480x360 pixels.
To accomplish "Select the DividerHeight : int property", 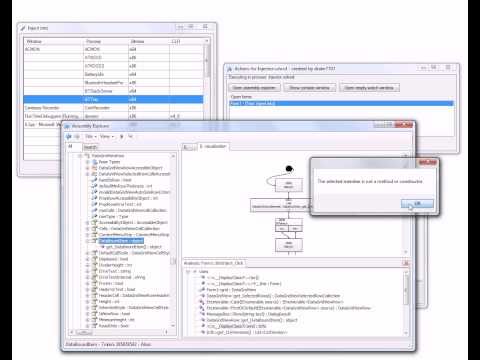I will 115,265.
